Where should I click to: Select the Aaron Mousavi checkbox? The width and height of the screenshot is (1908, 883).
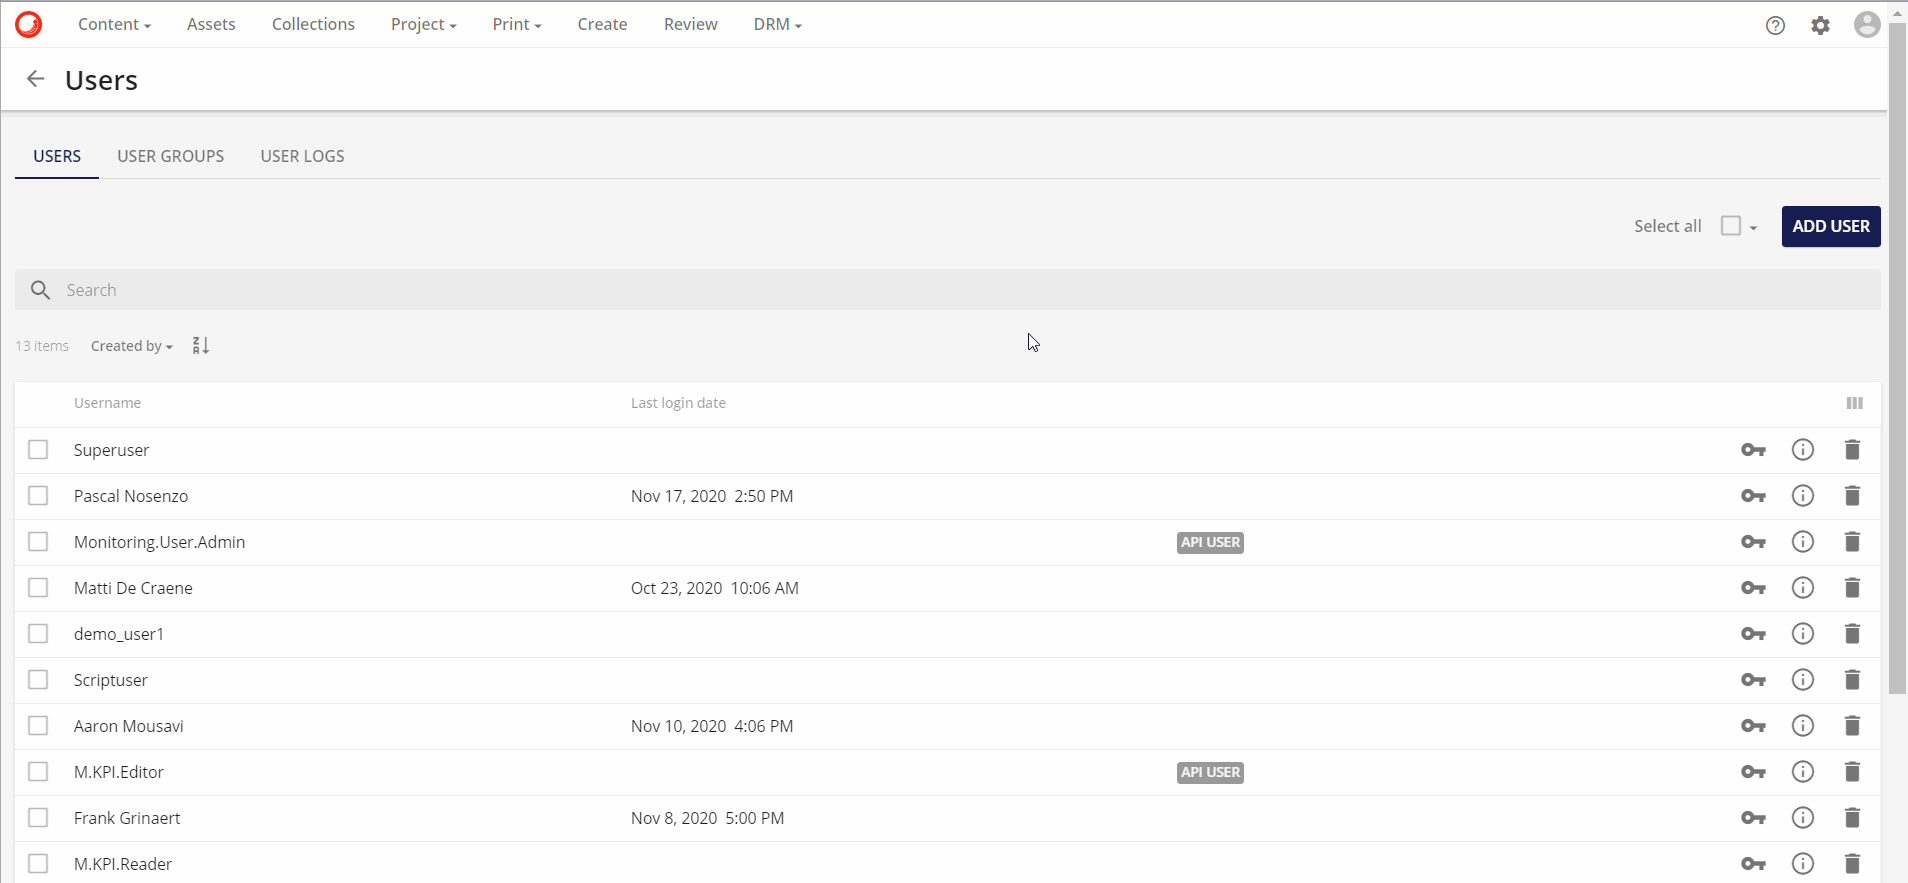pyautogui.click(x=38, y=726)
